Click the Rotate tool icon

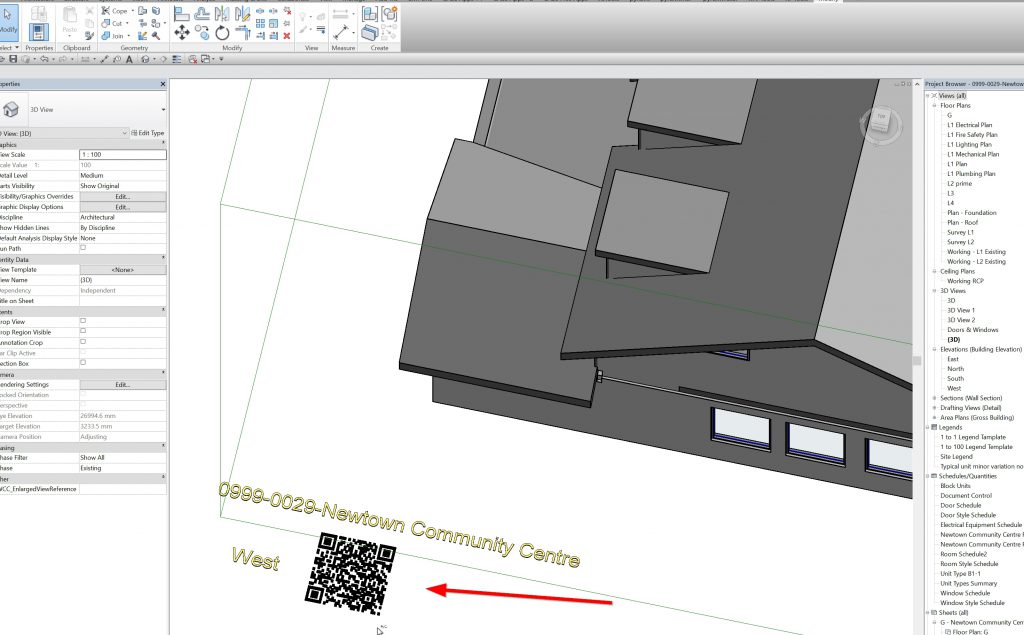222,32
